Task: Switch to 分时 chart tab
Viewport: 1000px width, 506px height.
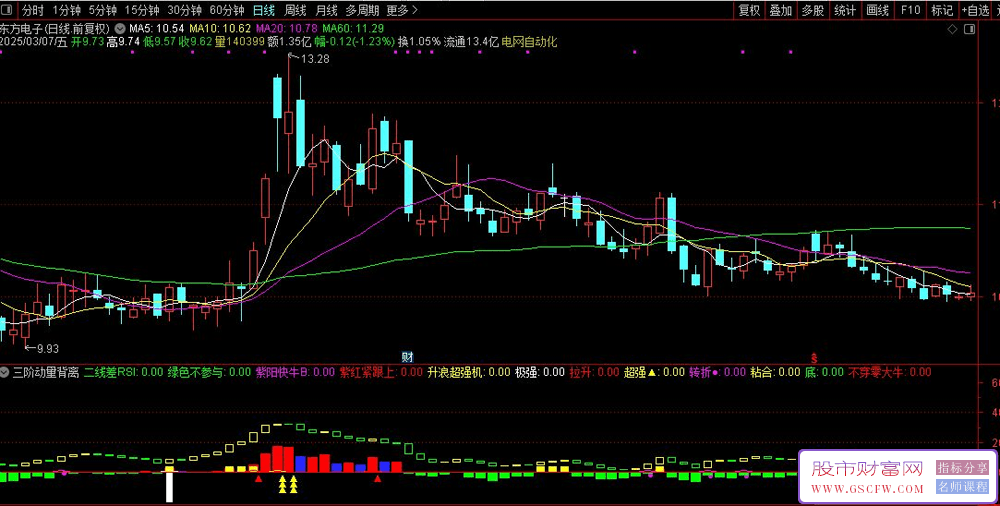Action: [33, 10]
